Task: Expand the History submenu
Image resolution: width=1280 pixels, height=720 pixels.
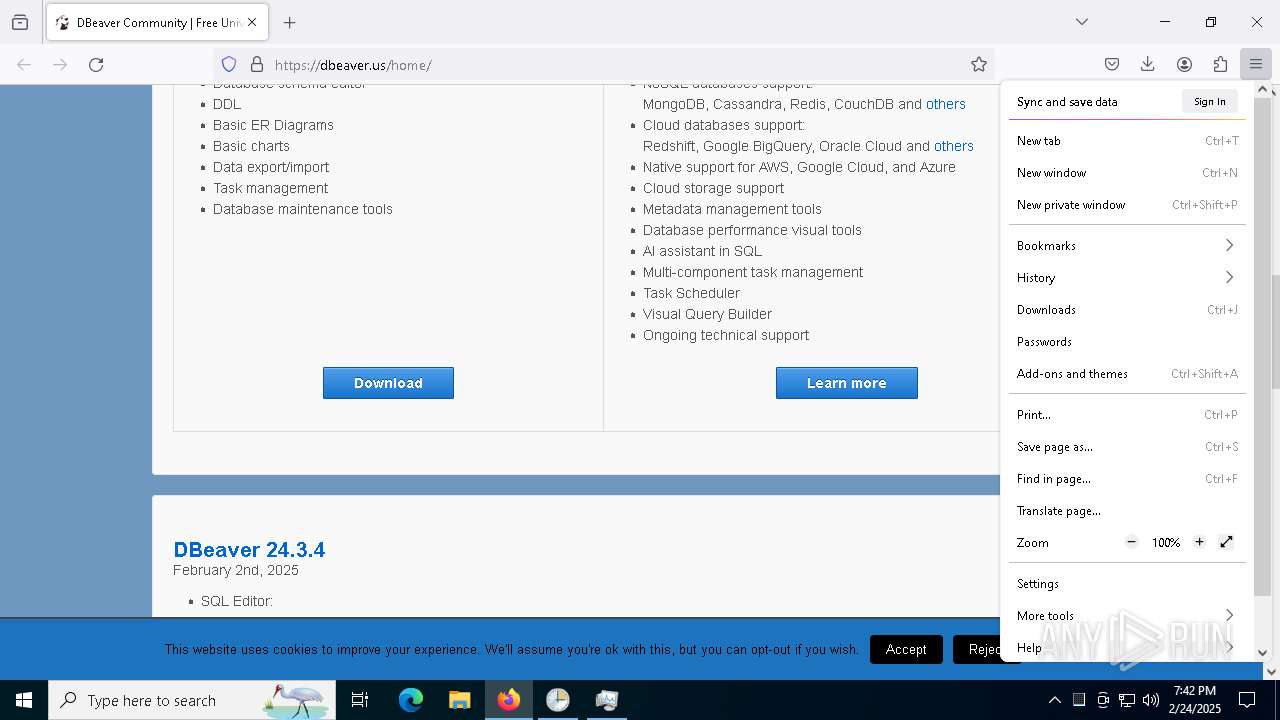Action: [1127, 278]
